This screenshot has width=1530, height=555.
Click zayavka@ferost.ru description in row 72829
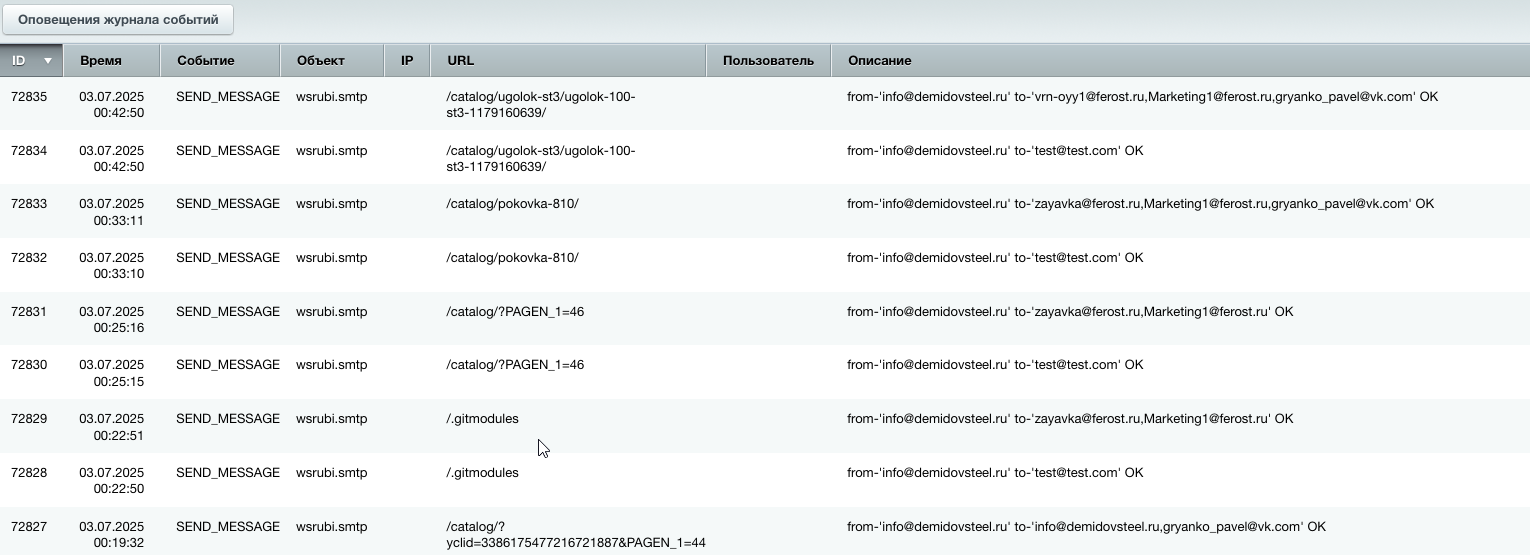point(1070,419)
